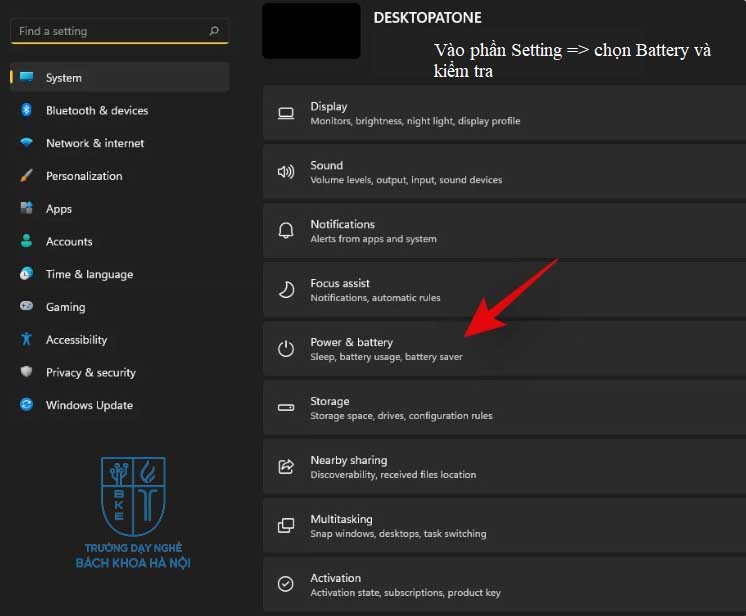Click 'Notifications, automatic rules' description
The image size is (746, 616).
[375, 298]
